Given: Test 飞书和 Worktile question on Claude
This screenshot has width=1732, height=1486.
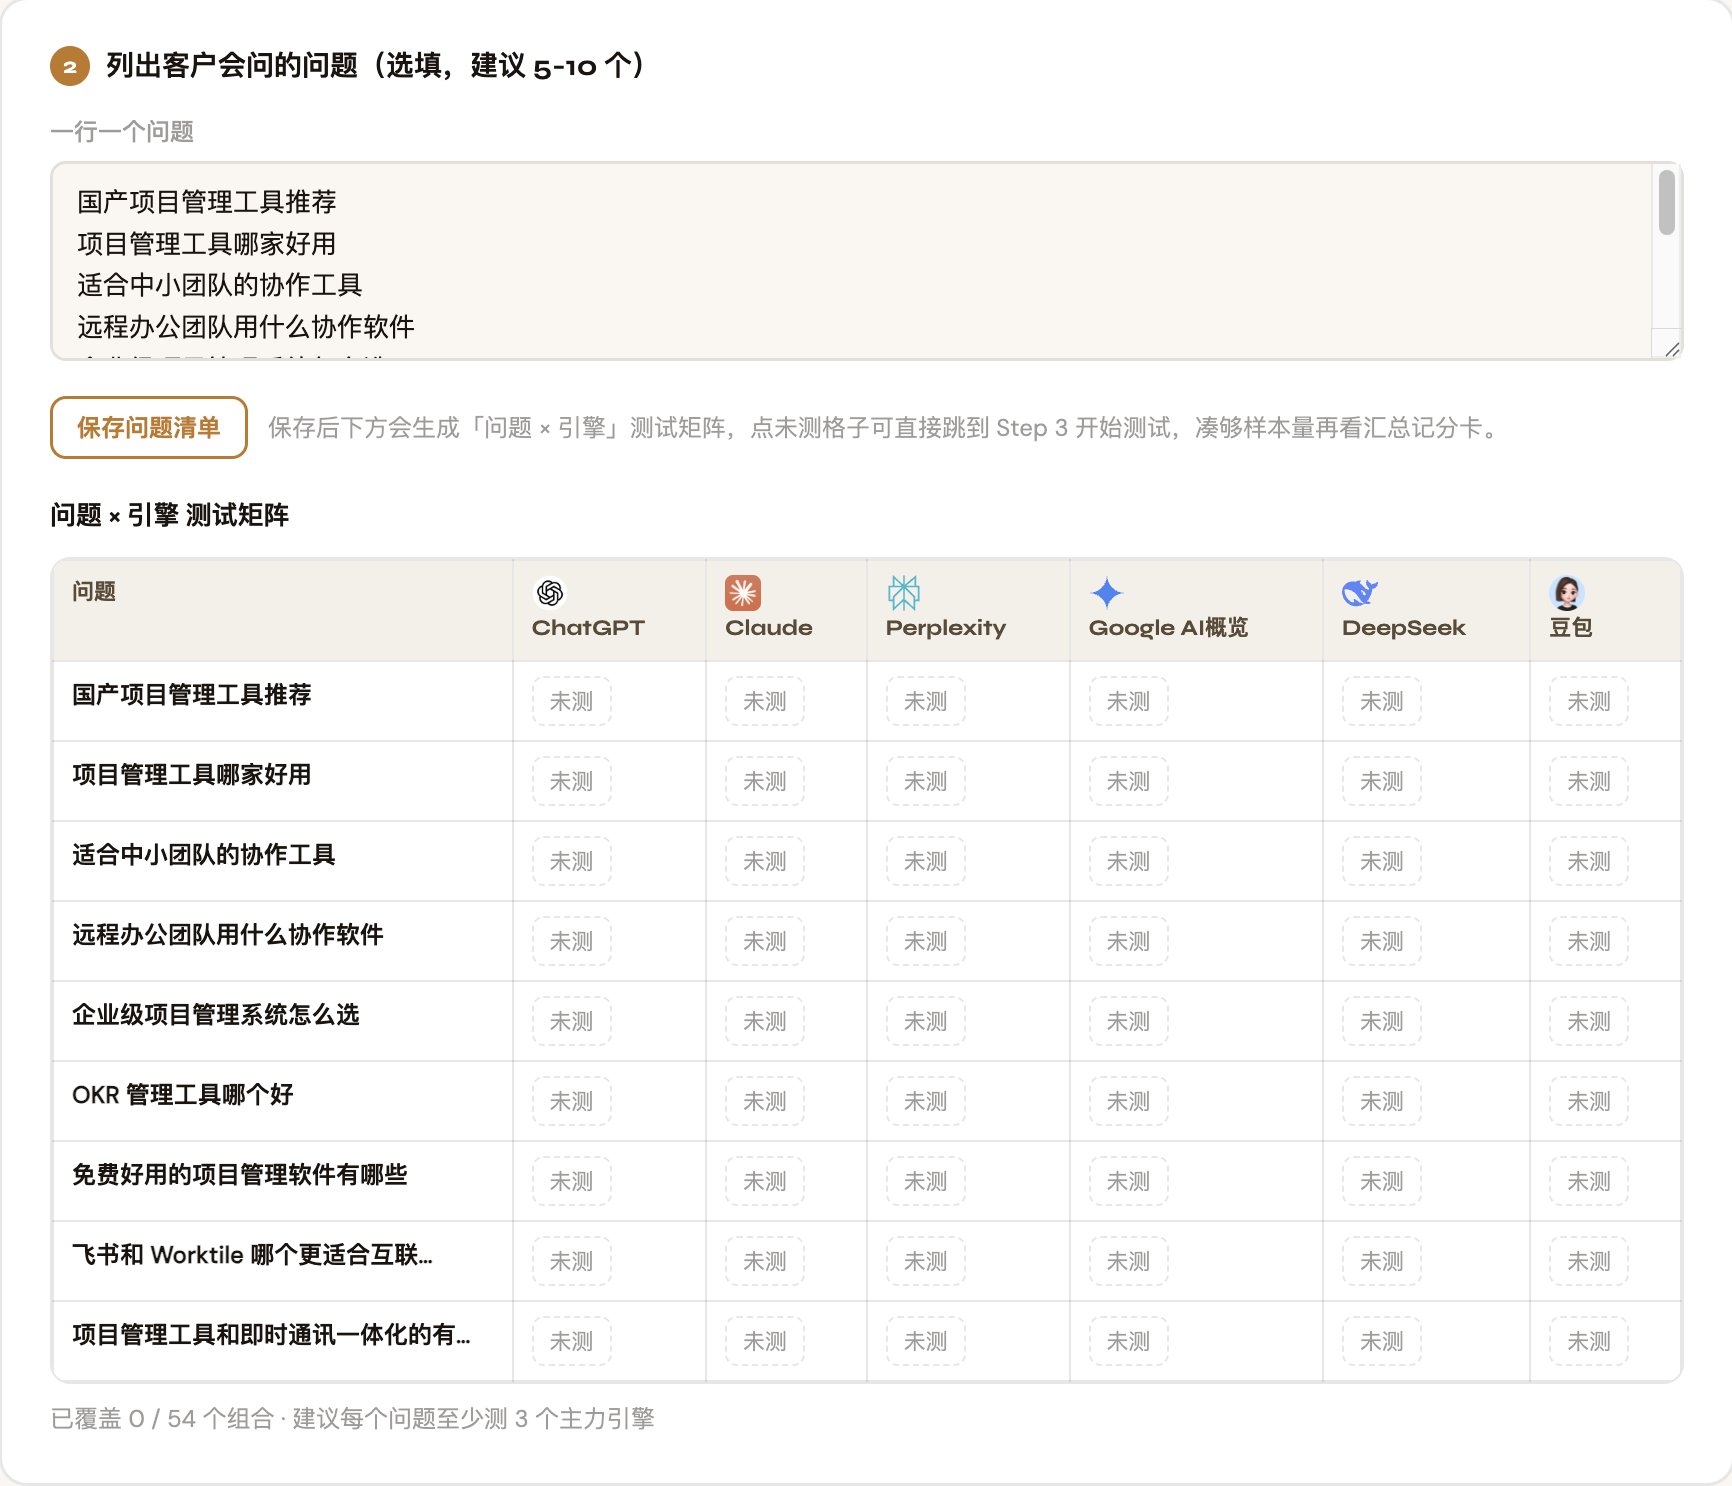Looking at the screenshot, I should [x=765, y=1261].
